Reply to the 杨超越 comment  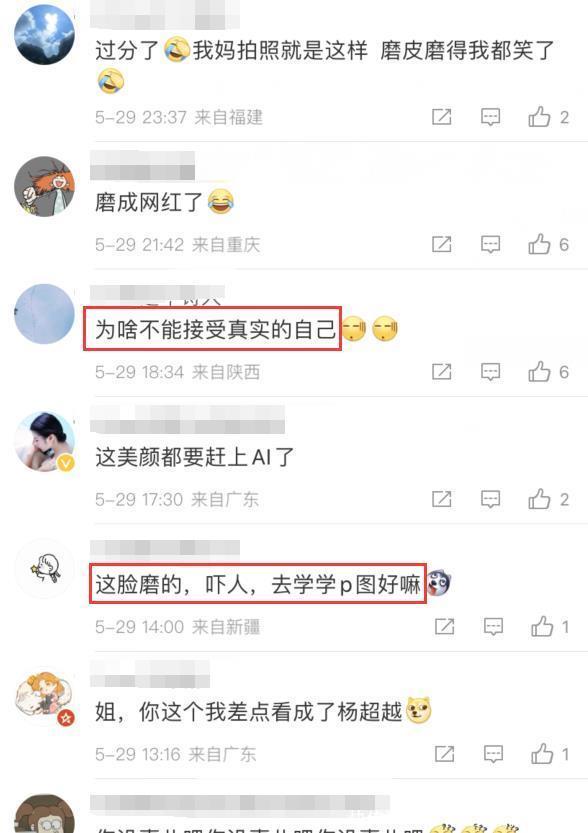click(x=493, y=754)
